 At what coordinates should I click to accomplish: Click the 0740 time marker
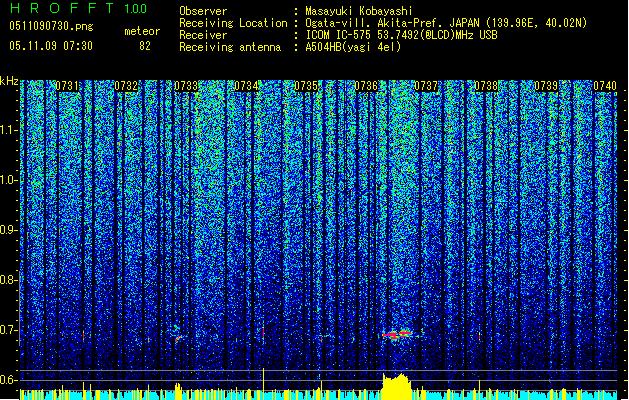tap(605, 86)
